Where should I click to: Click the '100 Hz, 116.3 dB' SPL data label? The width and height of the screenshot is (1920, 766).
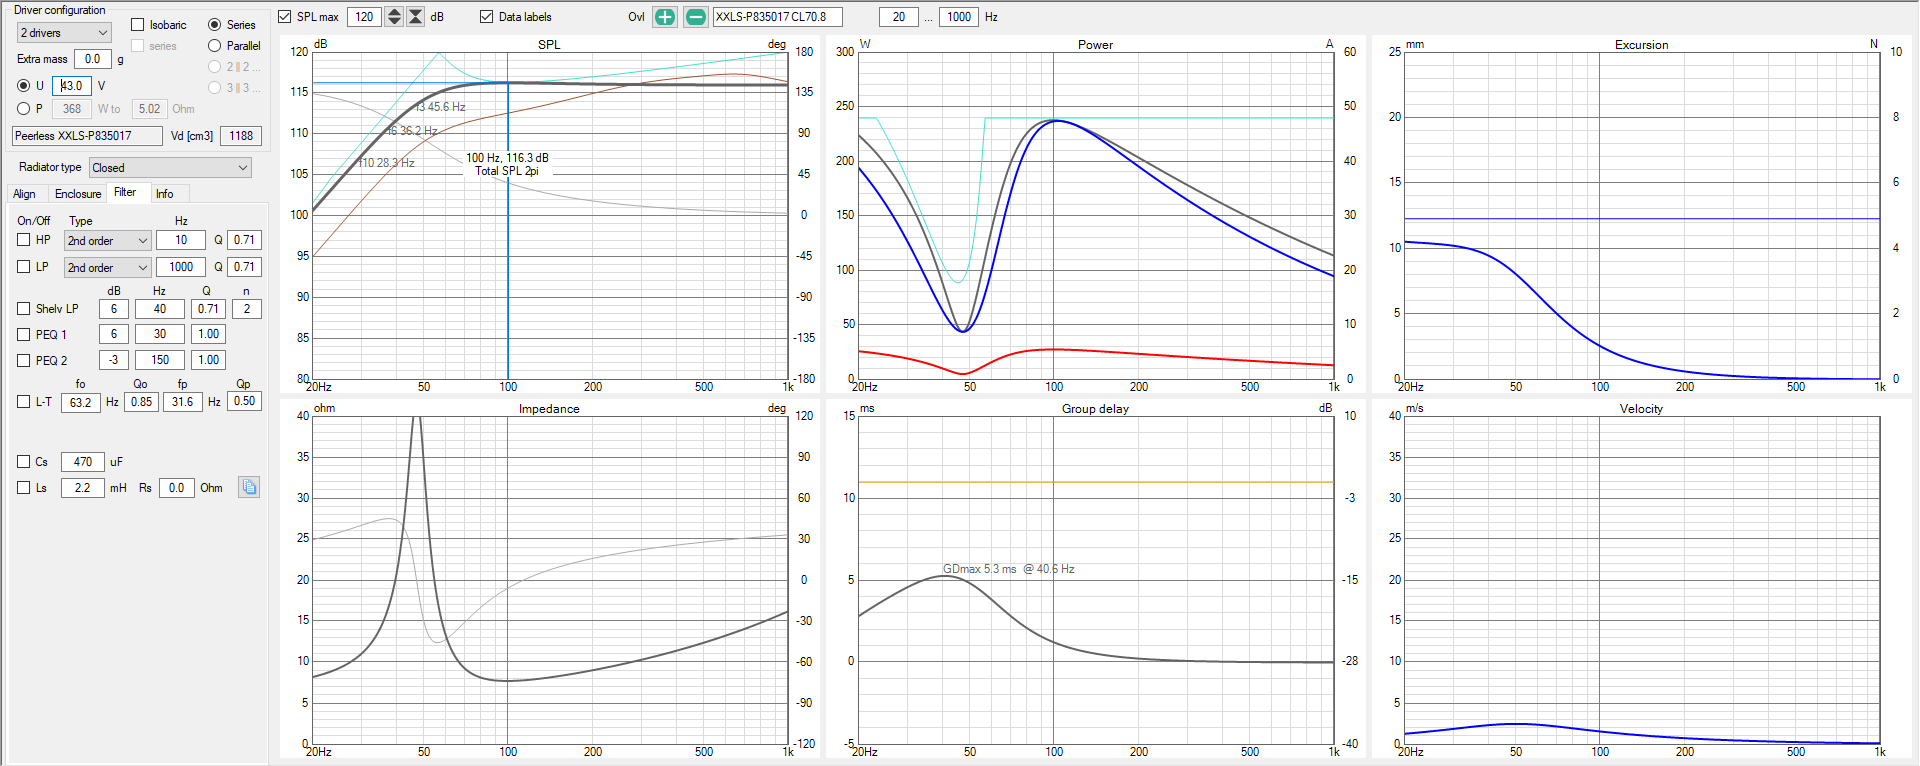507,158
